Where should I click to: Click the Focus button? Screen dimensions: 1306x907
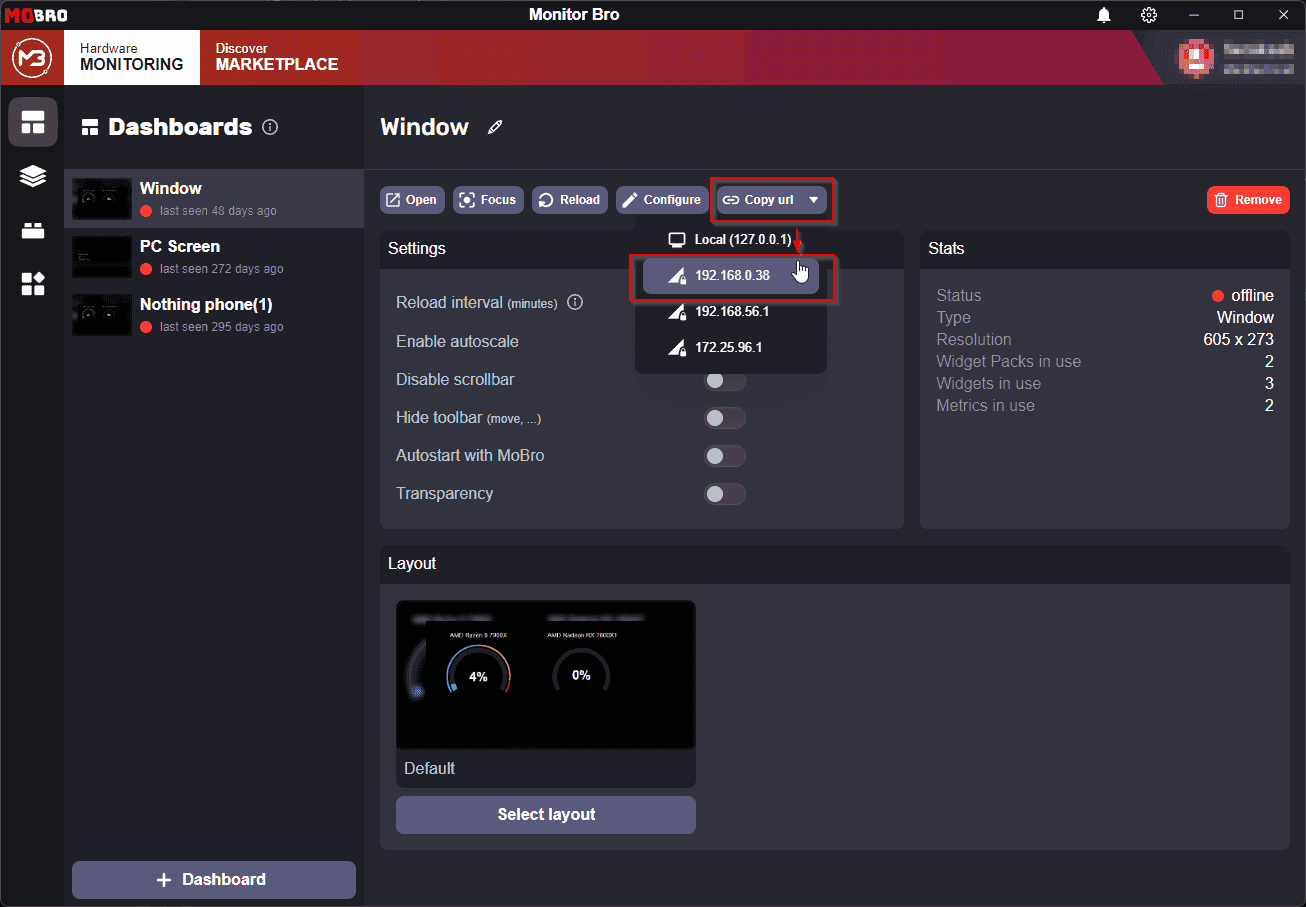click(488, 200)
